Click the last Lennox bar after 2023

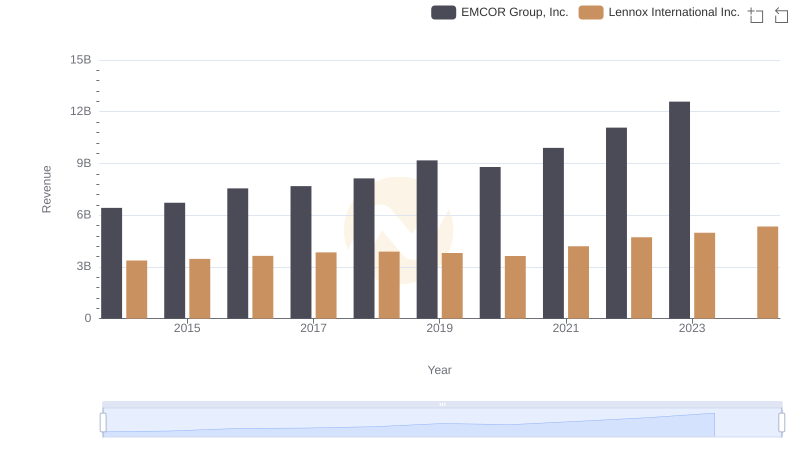767,273
